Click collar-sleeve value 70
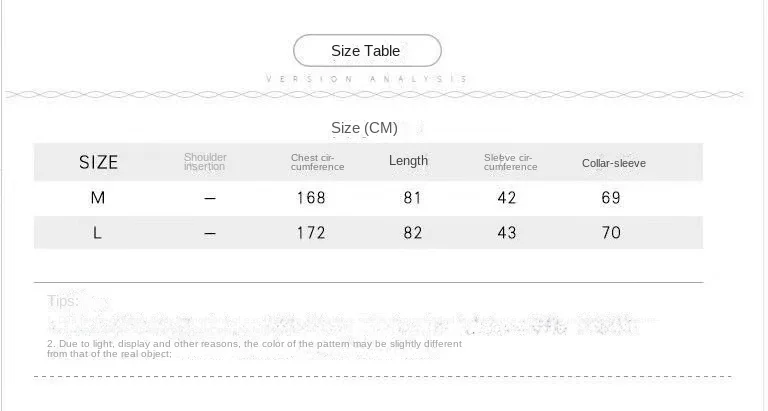The height and width of the screenshot is (411, 768). pyautogui.click(x=611, y=233)
